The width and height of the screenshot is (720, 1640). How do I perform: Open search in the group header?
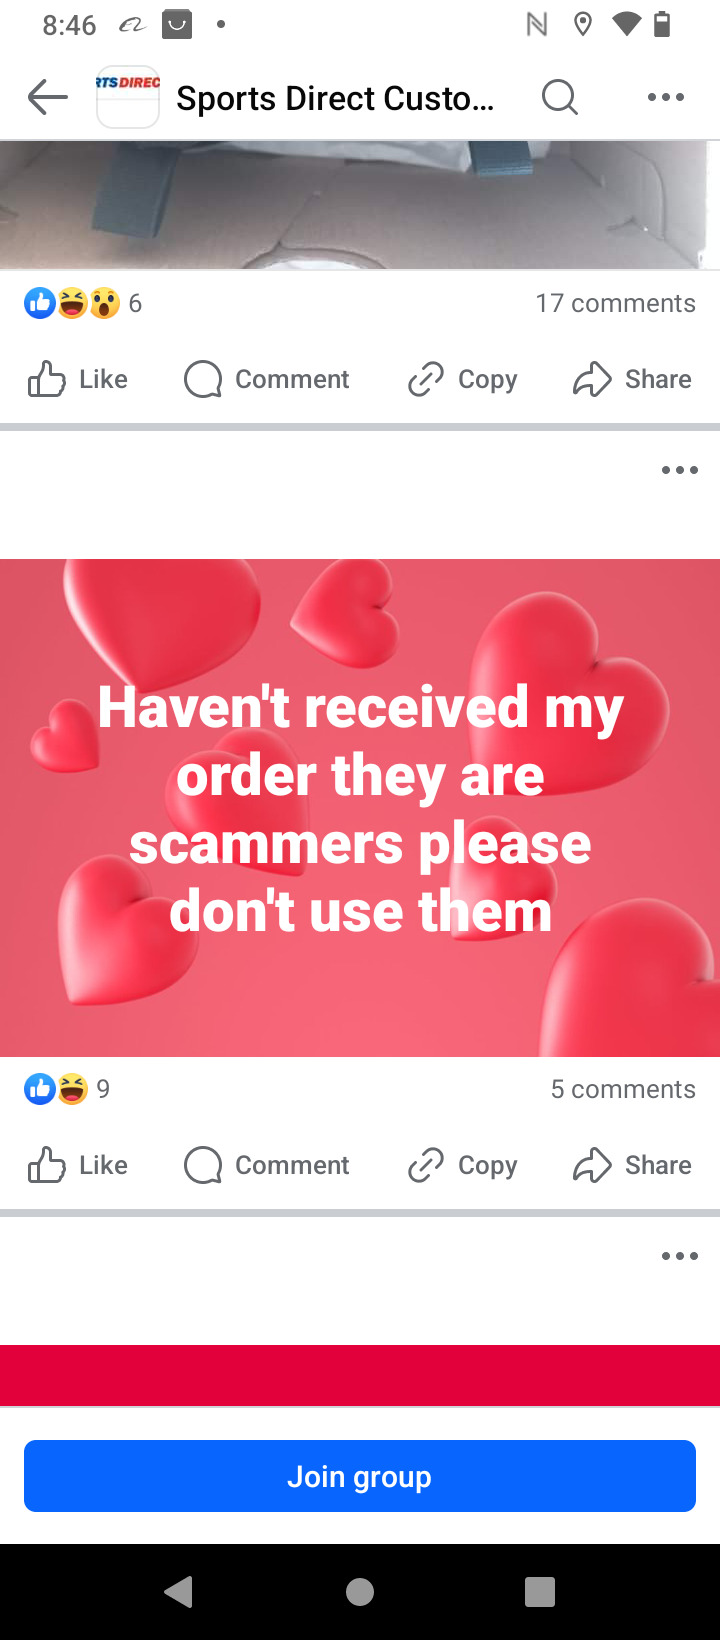(560, 97)
